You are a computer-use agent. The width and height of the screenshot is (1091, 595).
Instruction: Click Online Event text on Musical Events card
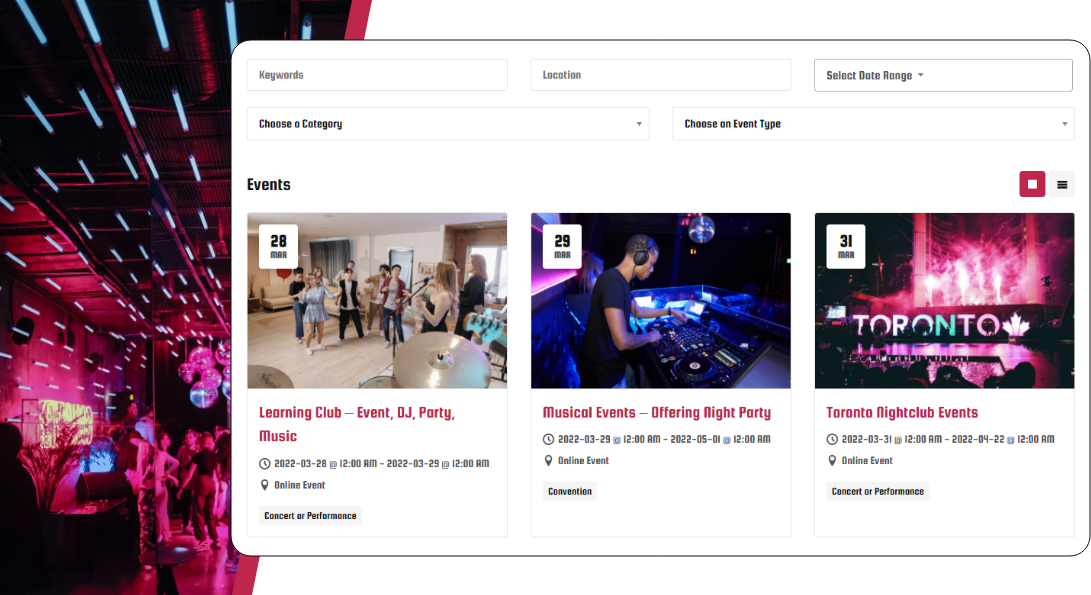coord(583,461)
